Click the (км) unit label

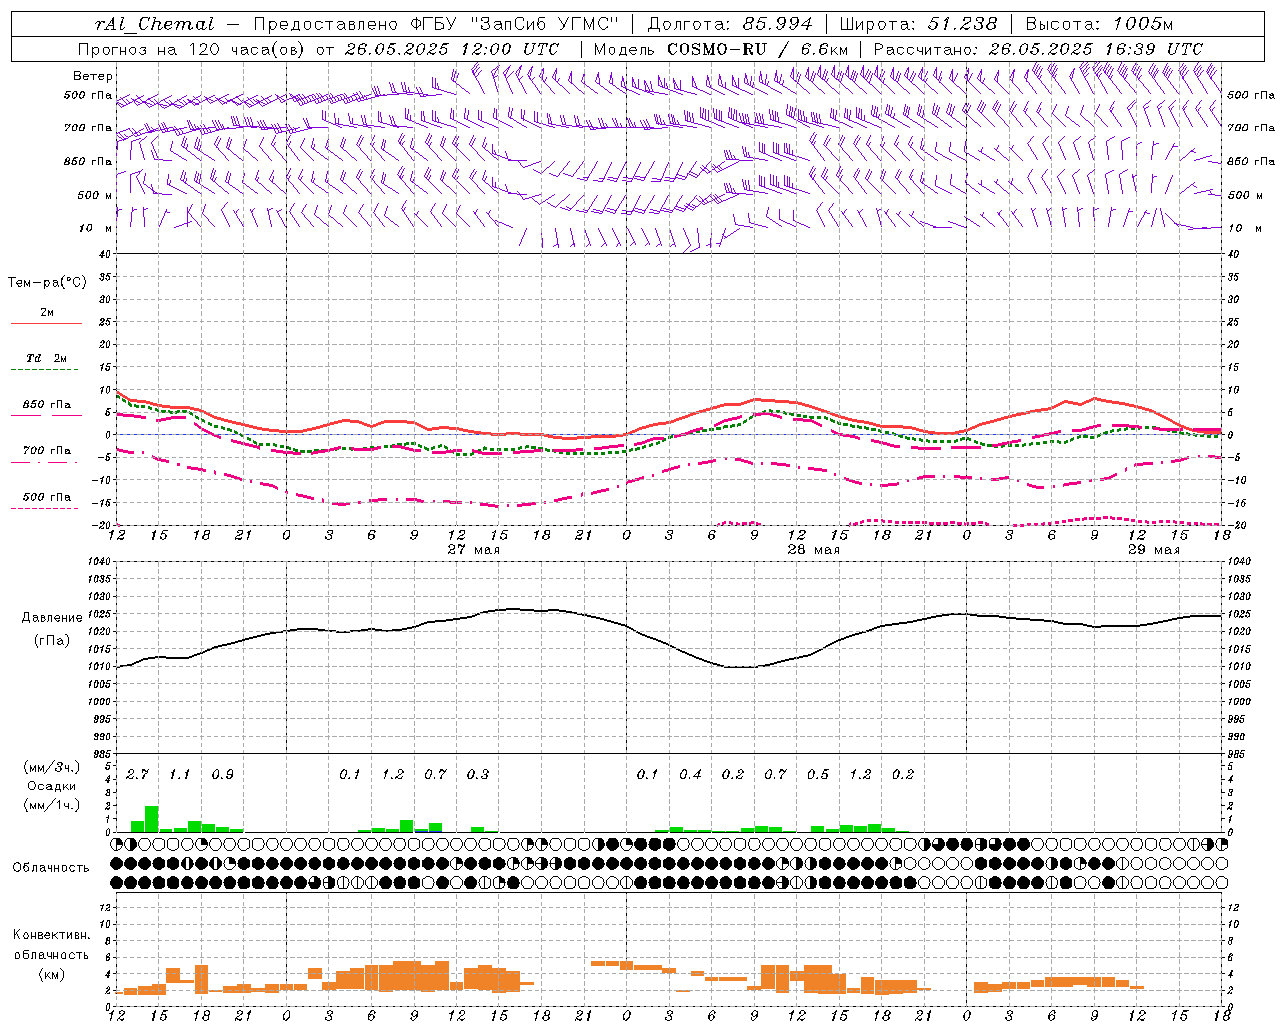click(x=51, y=974)
